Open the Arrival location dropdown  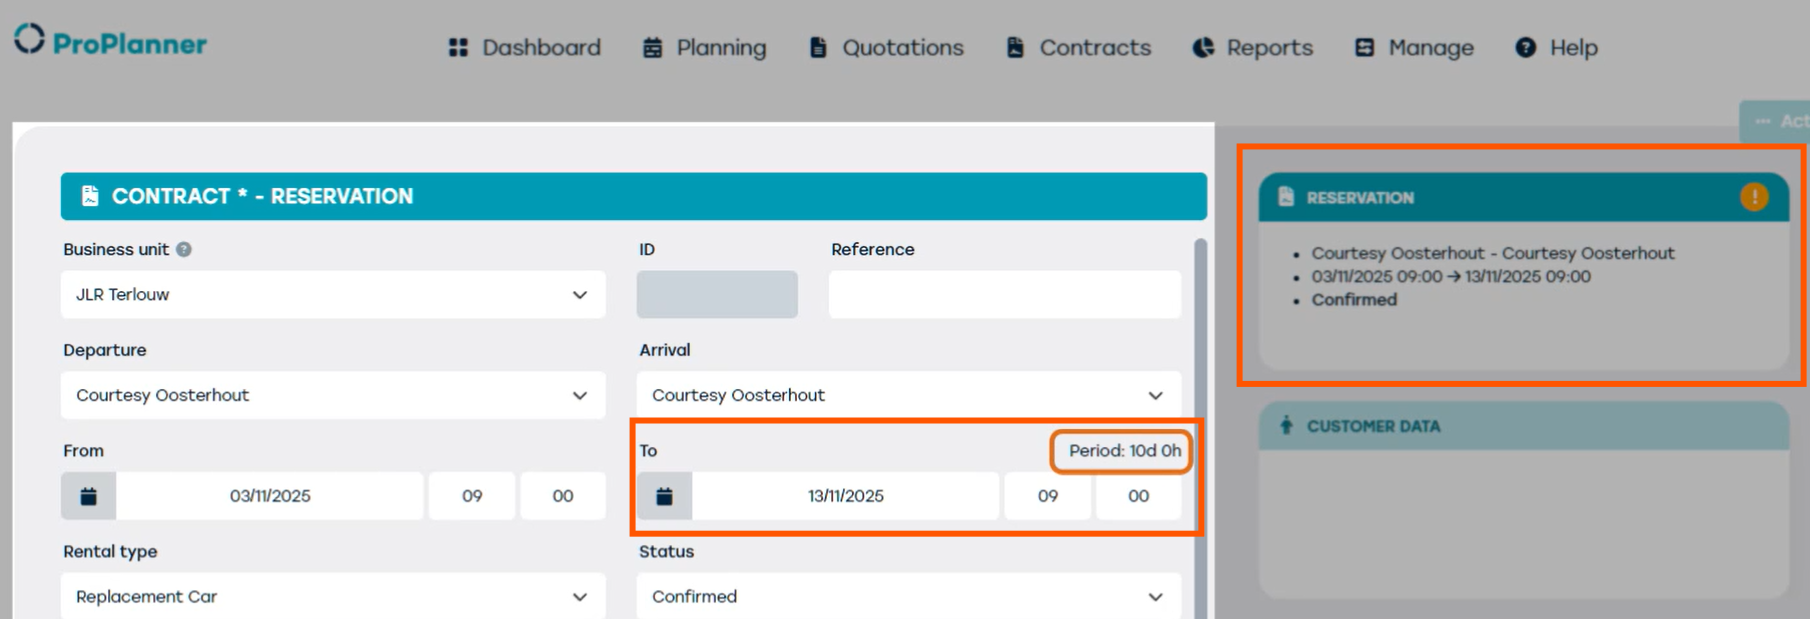(x=1155, y=396)
